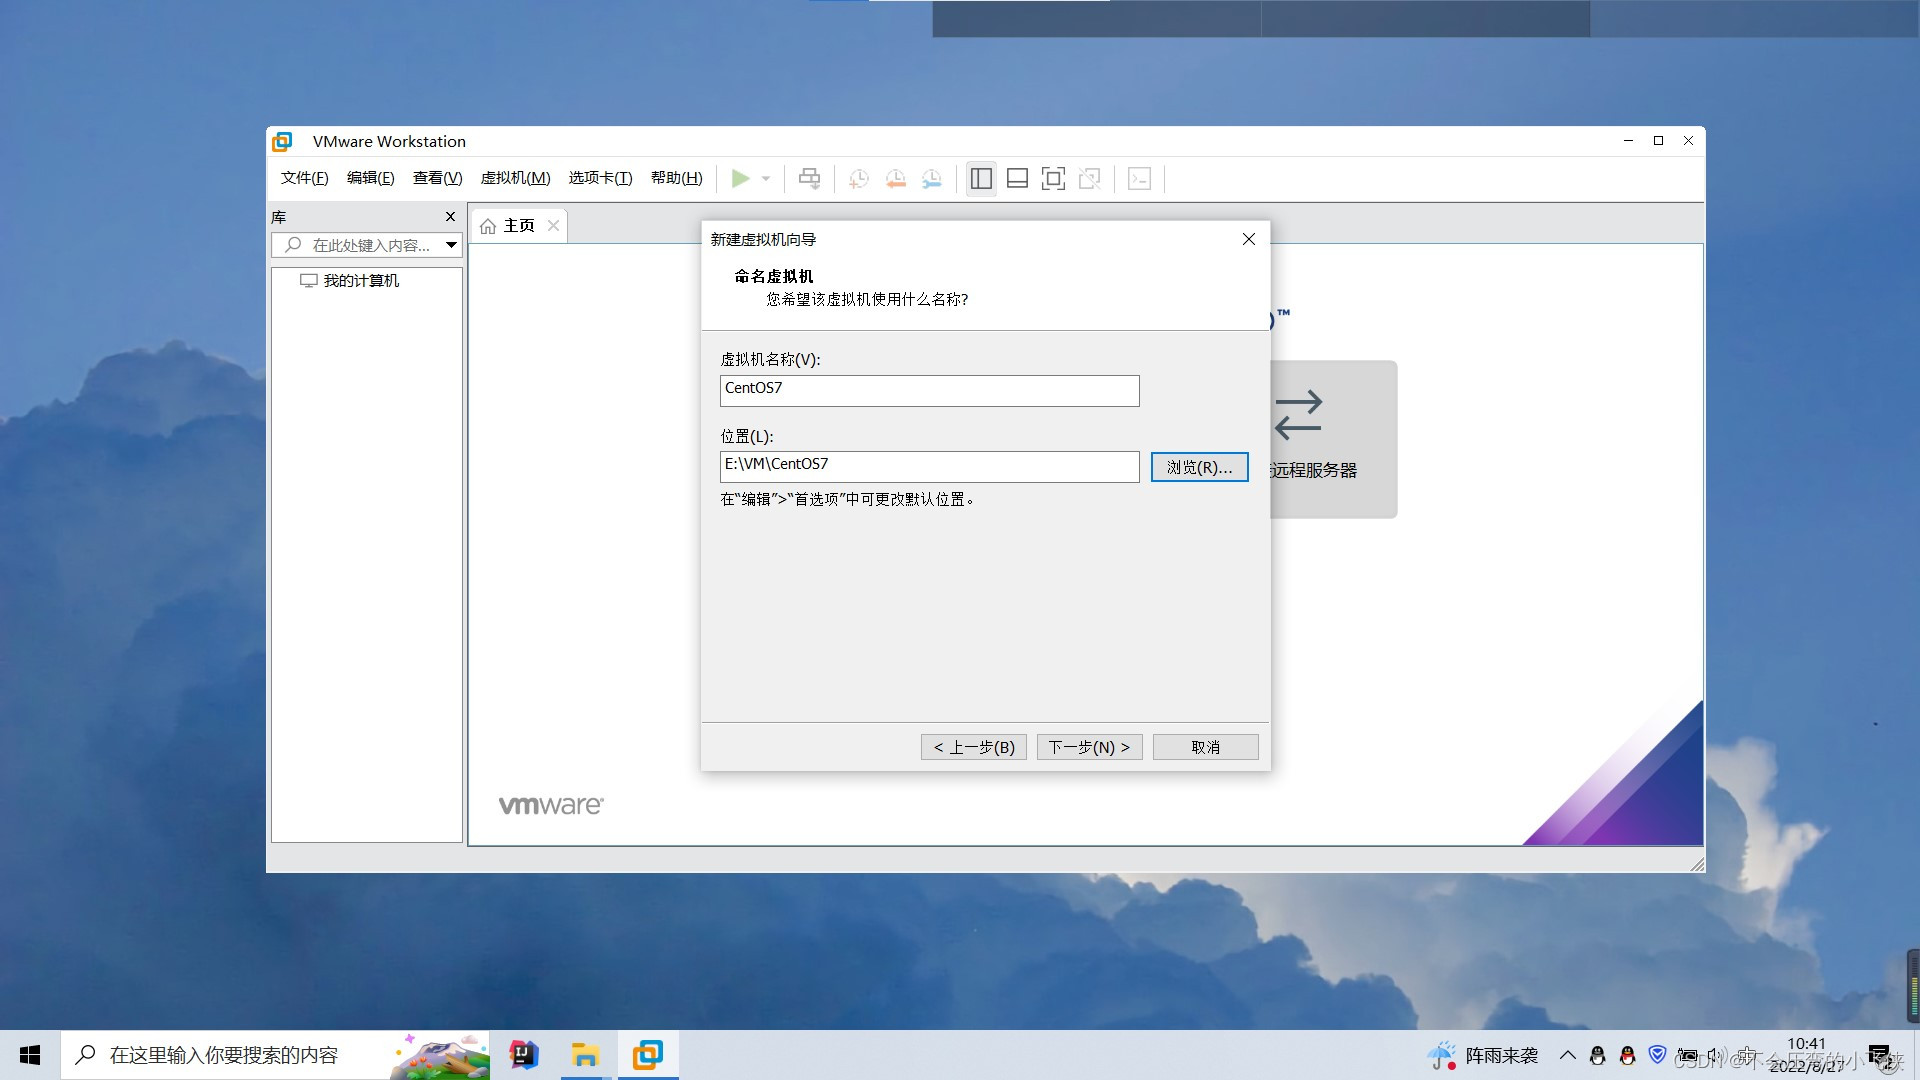Click the enter full screen icon

pyautogui.click(x=1053, y=179)
